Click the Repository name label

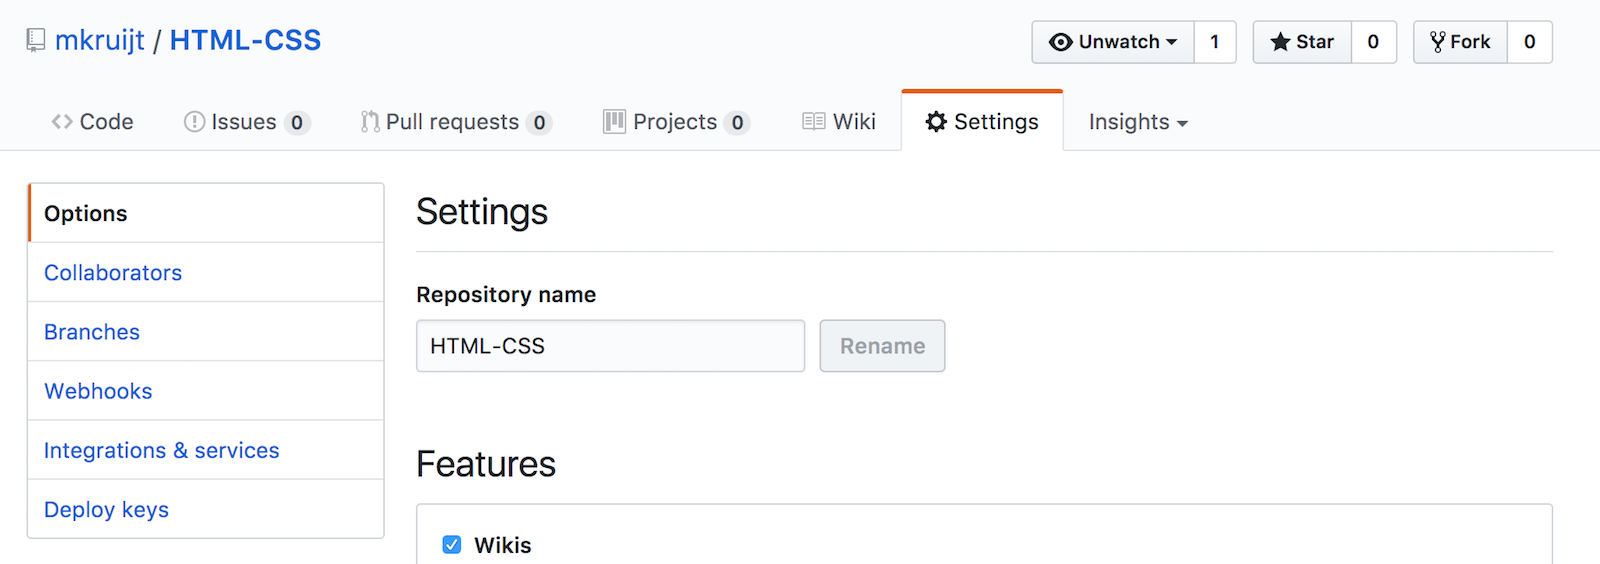506,295
